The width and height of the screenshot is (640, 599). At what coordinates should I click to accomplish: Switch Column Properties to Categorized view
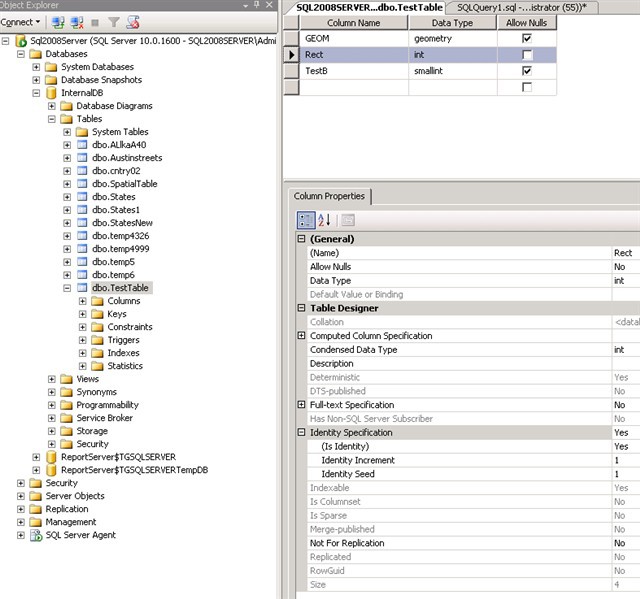point(307,220)
